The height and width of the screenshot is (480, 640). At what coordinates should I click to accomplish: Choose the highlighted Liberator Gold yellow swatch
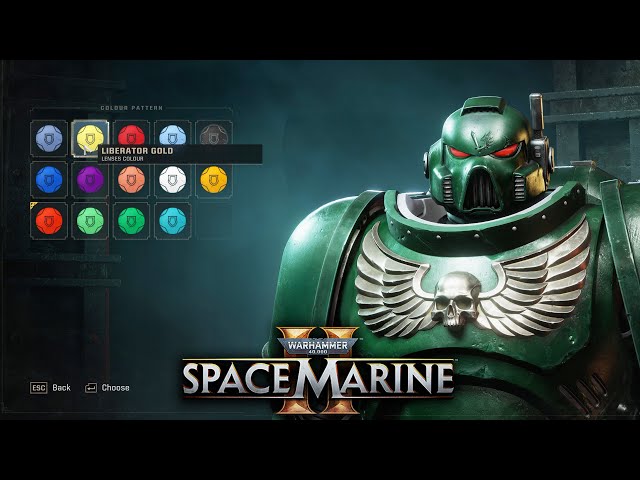coord(90,138)
